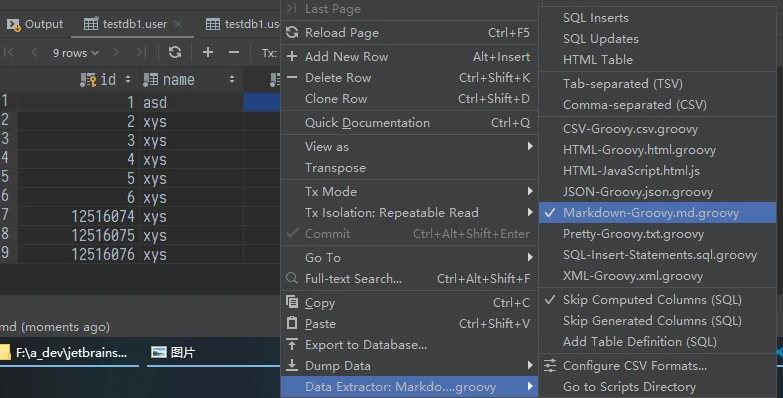
Task: Select HTML Table extractor
Action: (x=657, y=60)
